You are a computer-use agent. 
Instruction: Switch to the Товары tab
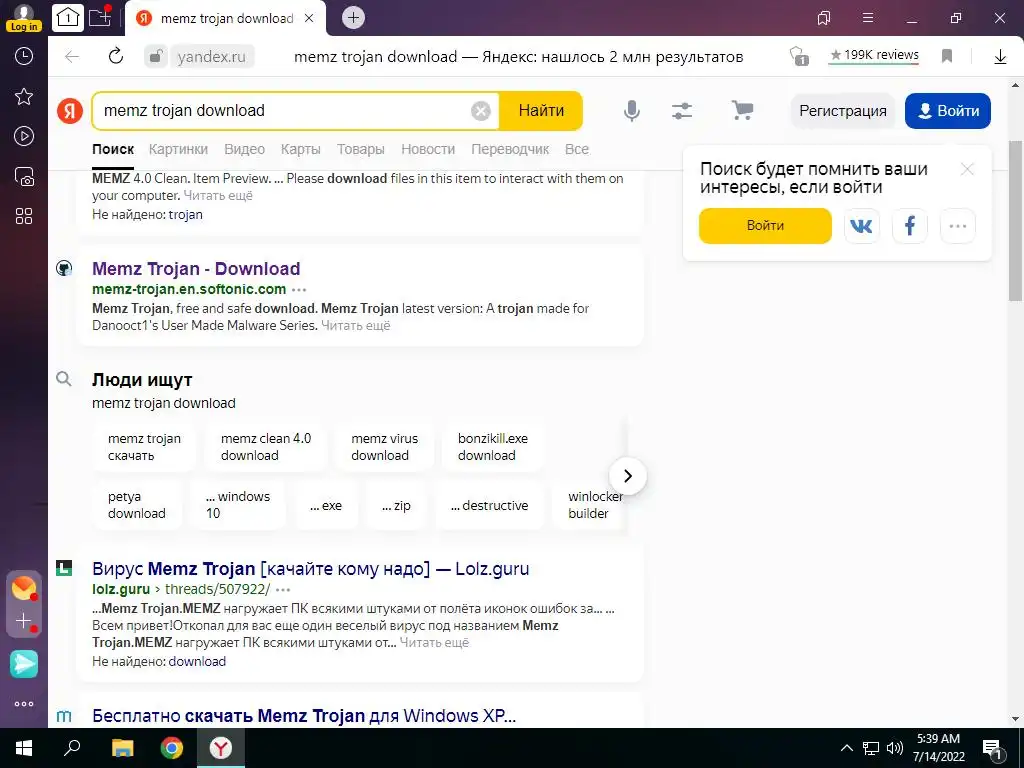[x=360, y=149]
